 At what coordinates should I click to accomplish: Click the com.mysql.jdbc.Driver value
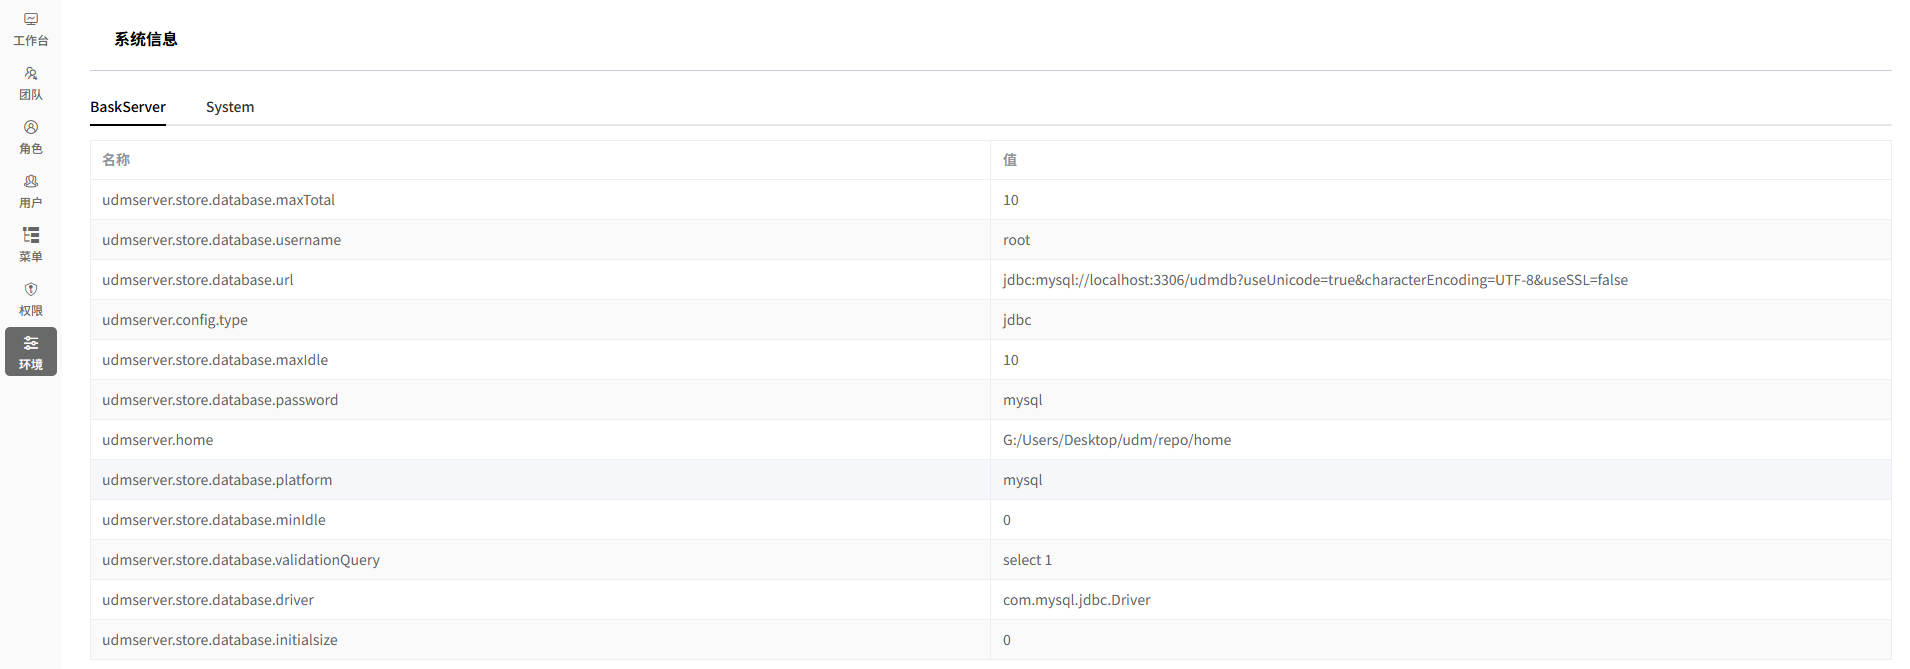click(1077, 600)
